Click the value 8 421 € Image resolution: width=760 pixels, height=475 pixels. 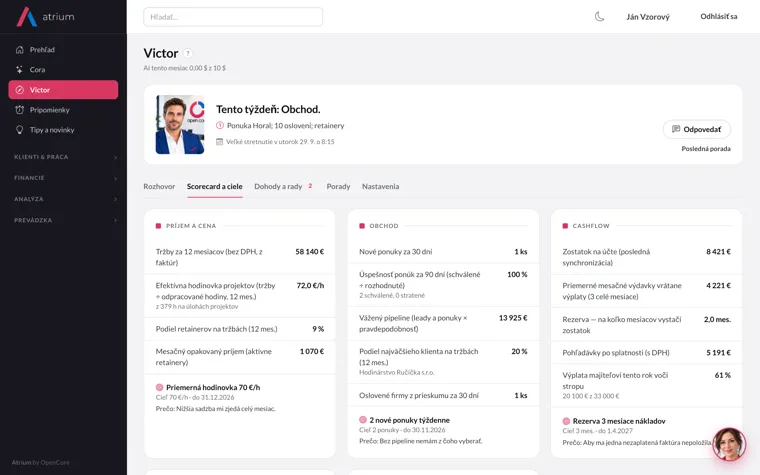point(718,252)
